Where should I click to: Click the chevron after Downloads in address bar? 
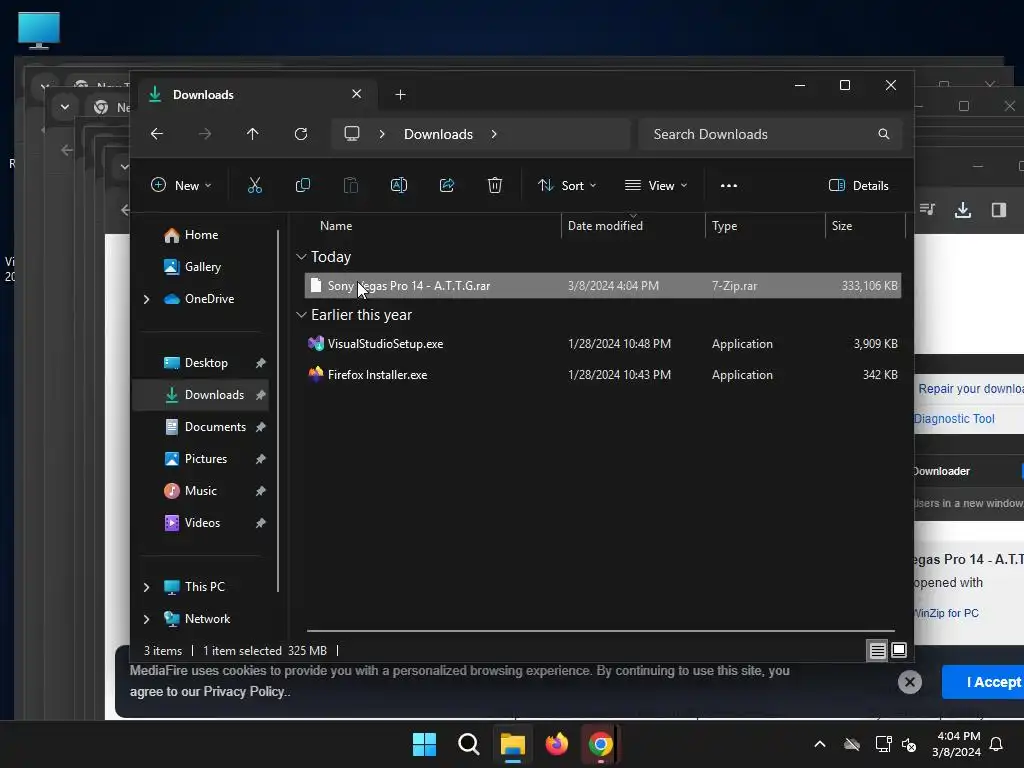[494, 134]
